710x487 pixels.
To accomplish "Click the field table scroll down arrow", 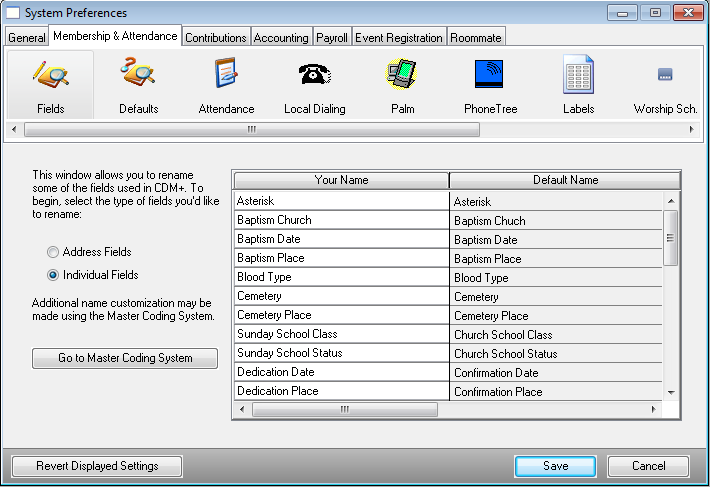I will (671, 392).
